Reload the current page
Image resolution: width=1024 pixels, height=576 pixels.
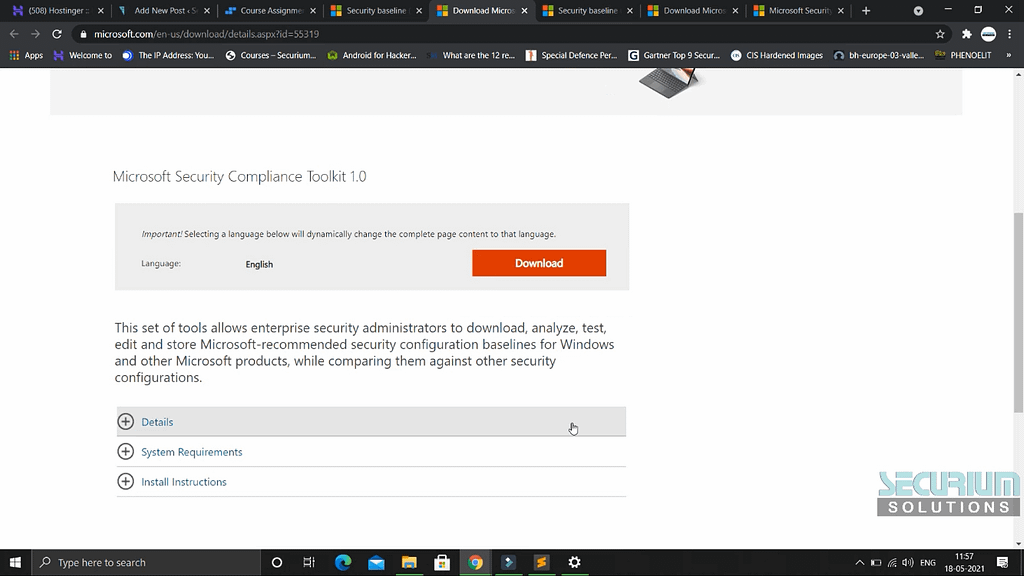[x=57, y=34]
